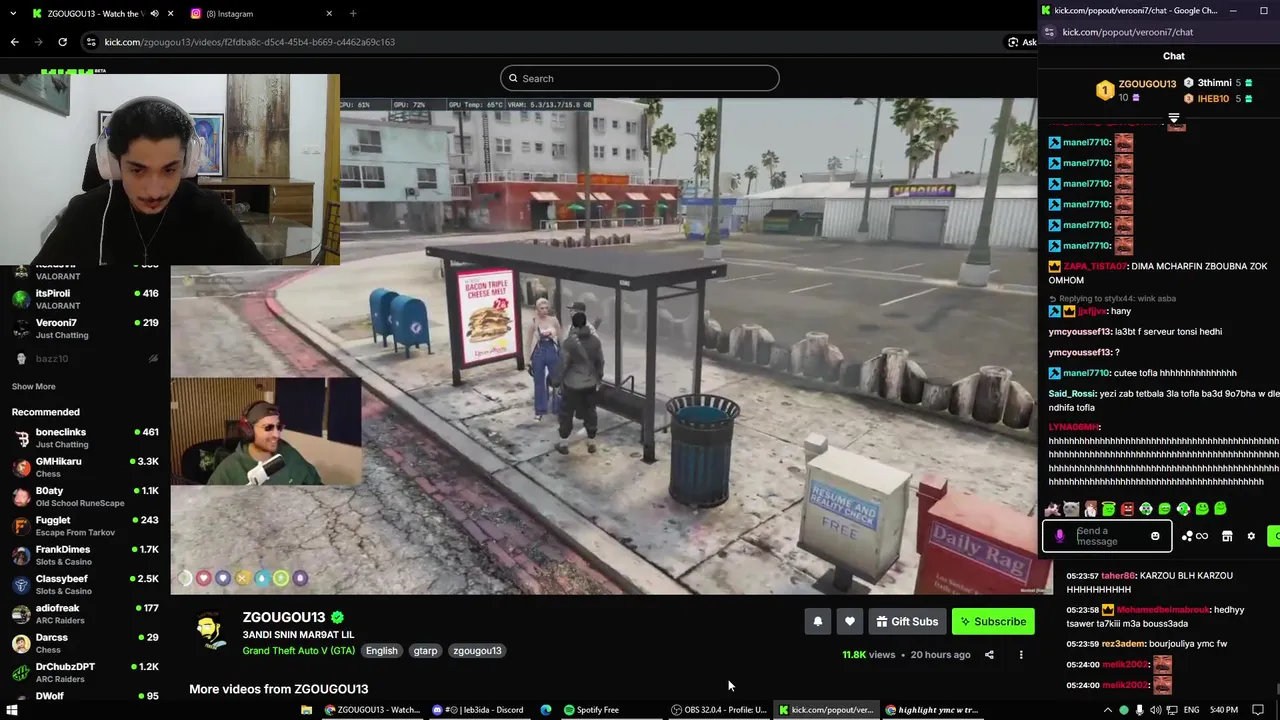Click the taskbar volume icon
This screenshot has width=1280, height=720.
coord(1157,710)
